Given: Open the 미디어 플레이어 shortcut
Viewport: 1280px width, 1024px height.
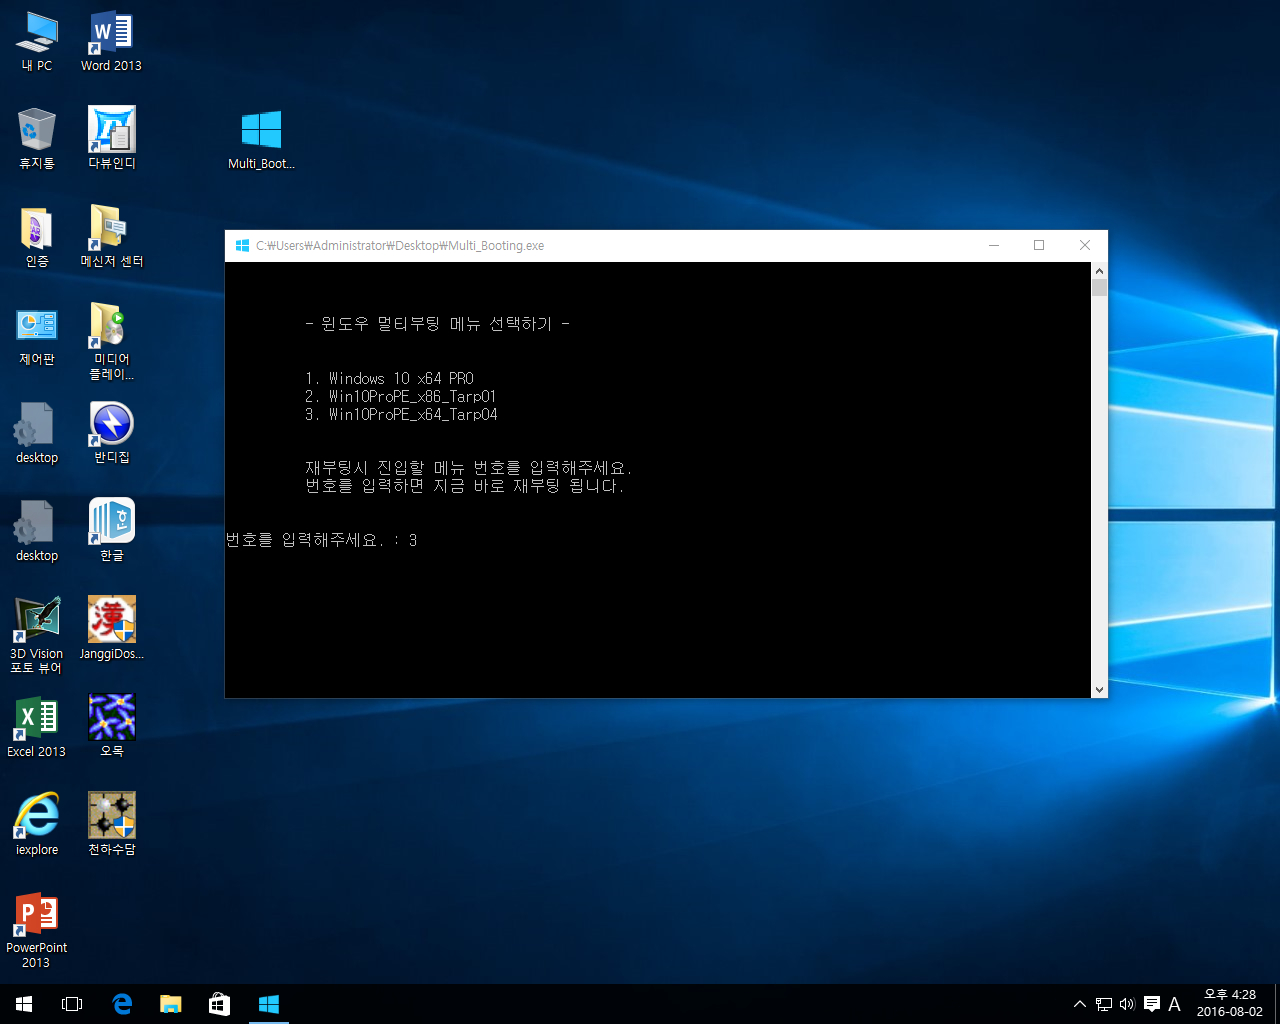Looking at the screenshot, I should [111, 342].
